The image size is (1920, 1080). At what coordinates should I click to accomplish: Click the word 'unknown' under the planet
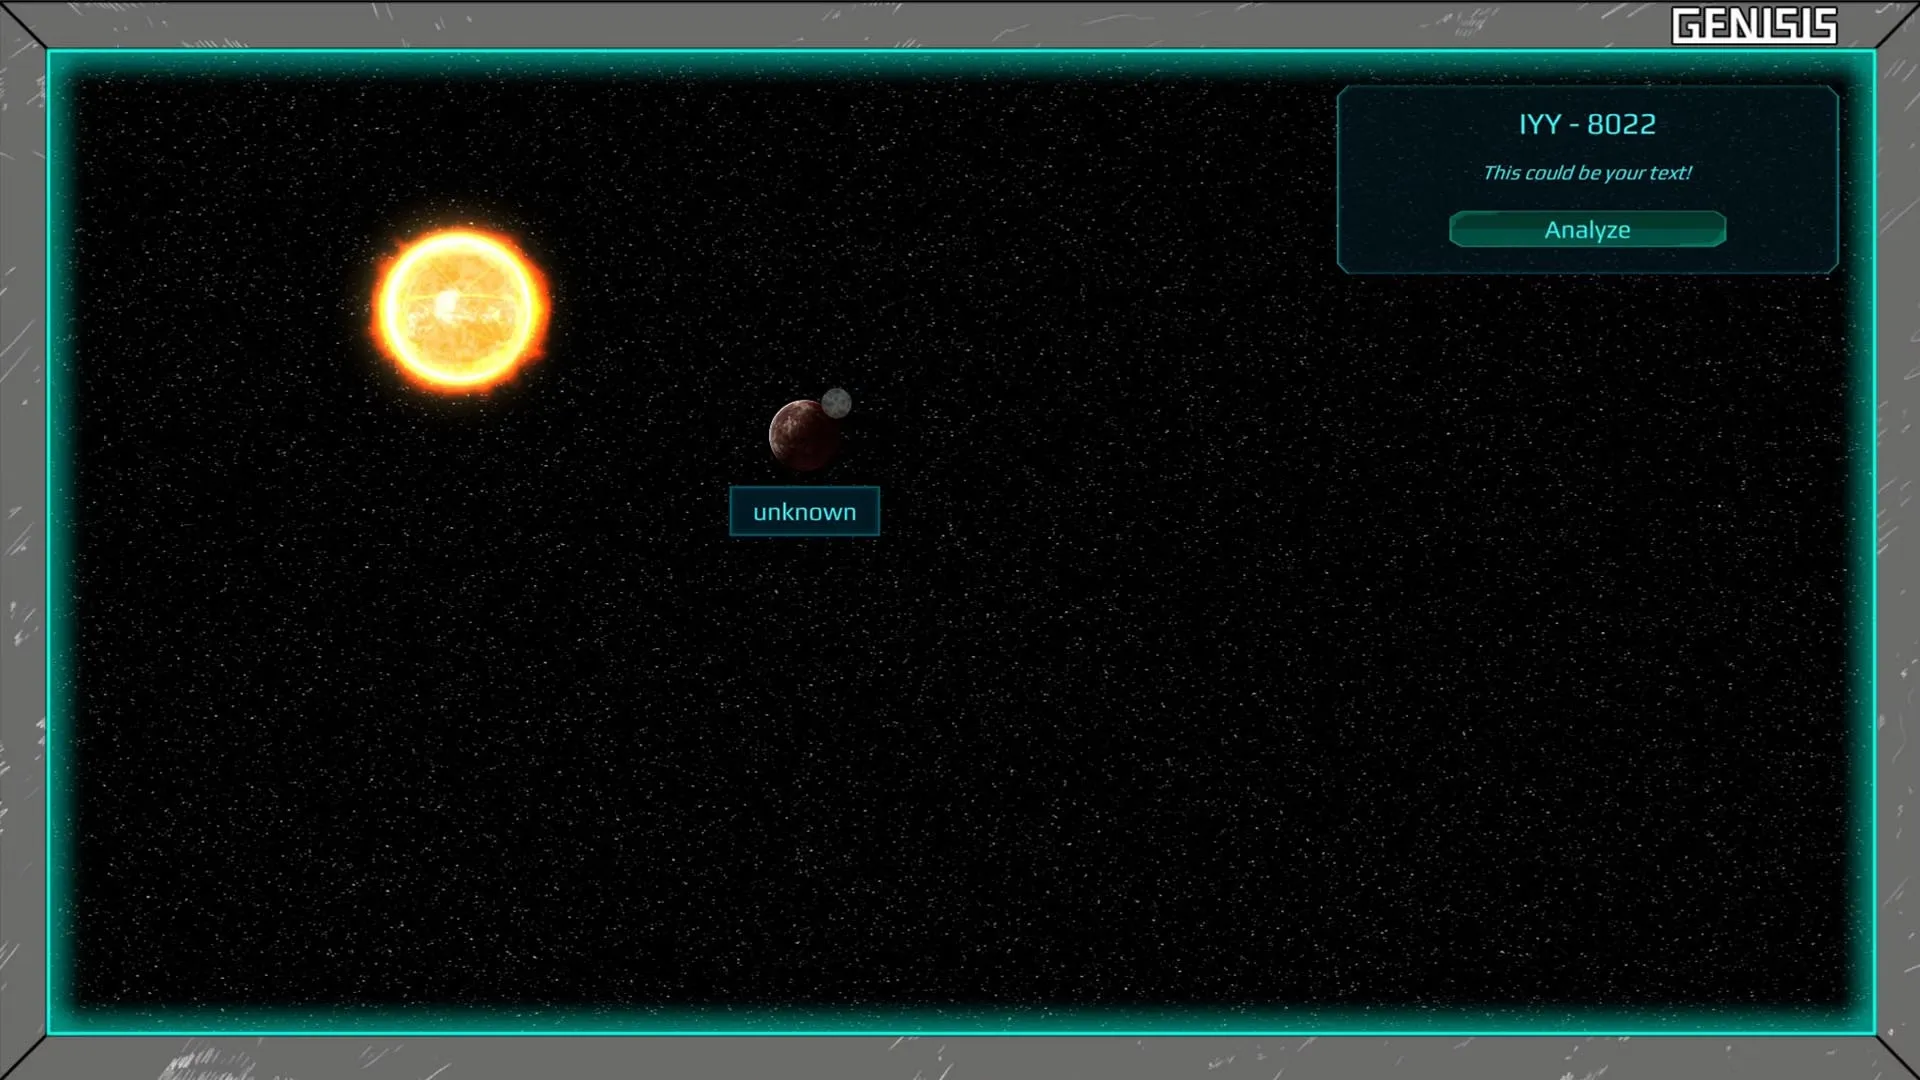pyautogui.click(x=804, y=512)
